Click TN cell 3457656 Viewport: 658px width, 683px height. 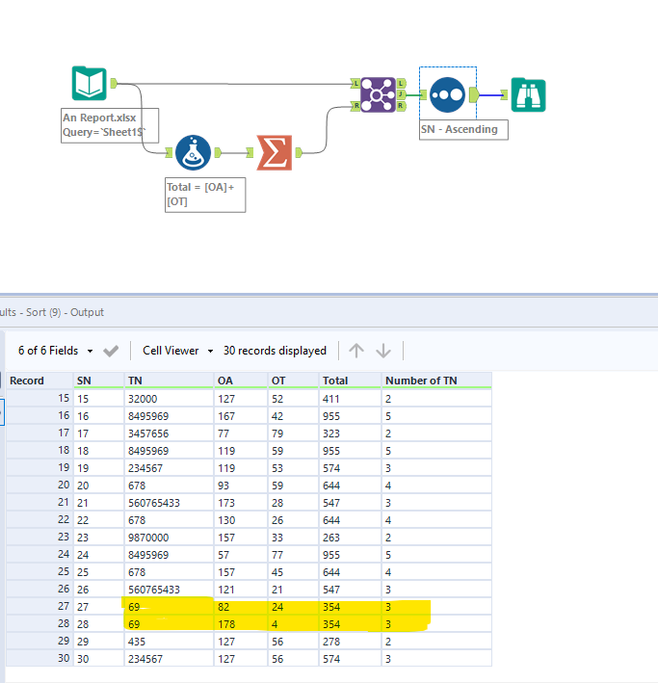(169, 433)
